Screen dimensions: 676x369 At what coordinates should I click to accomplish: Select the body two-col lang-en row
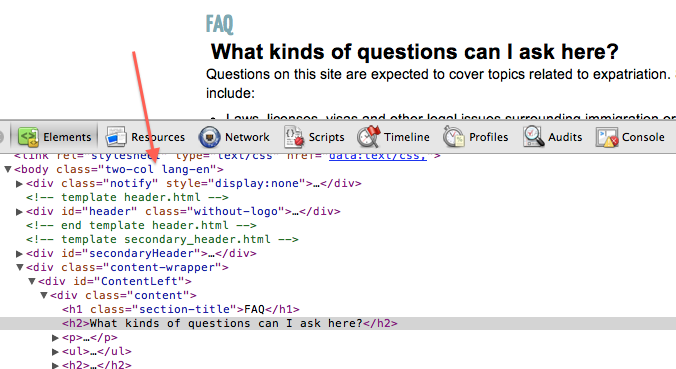(x=119, y=169)
